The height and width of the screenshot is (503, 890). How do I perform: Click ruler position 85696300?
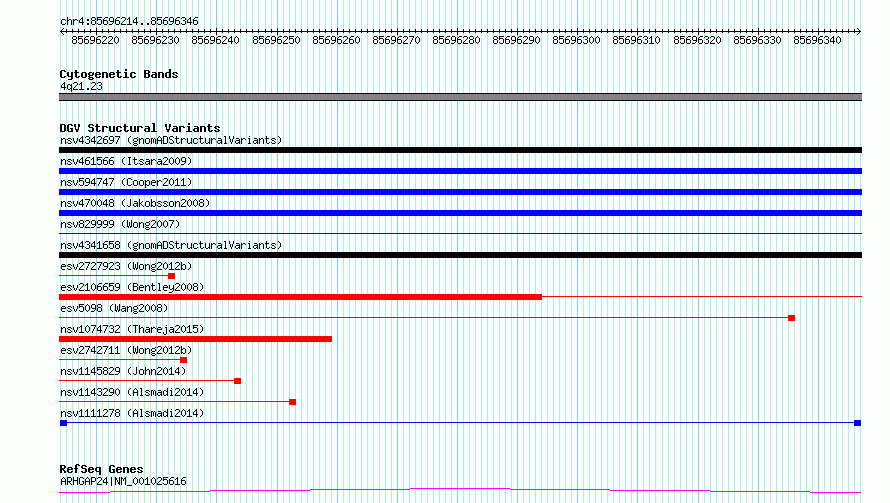point(576,40)
